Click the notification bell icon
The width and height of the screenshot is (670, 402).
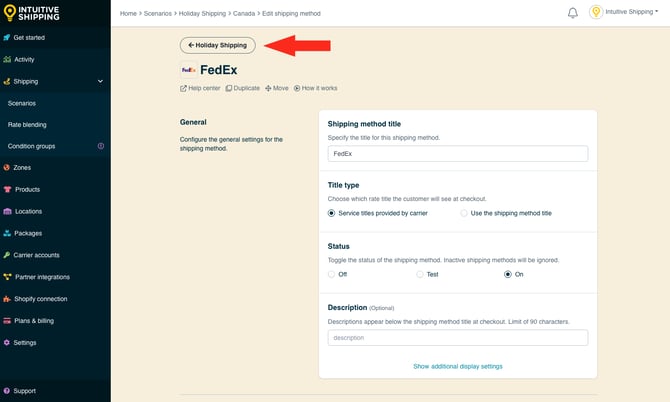click(573, 13)
